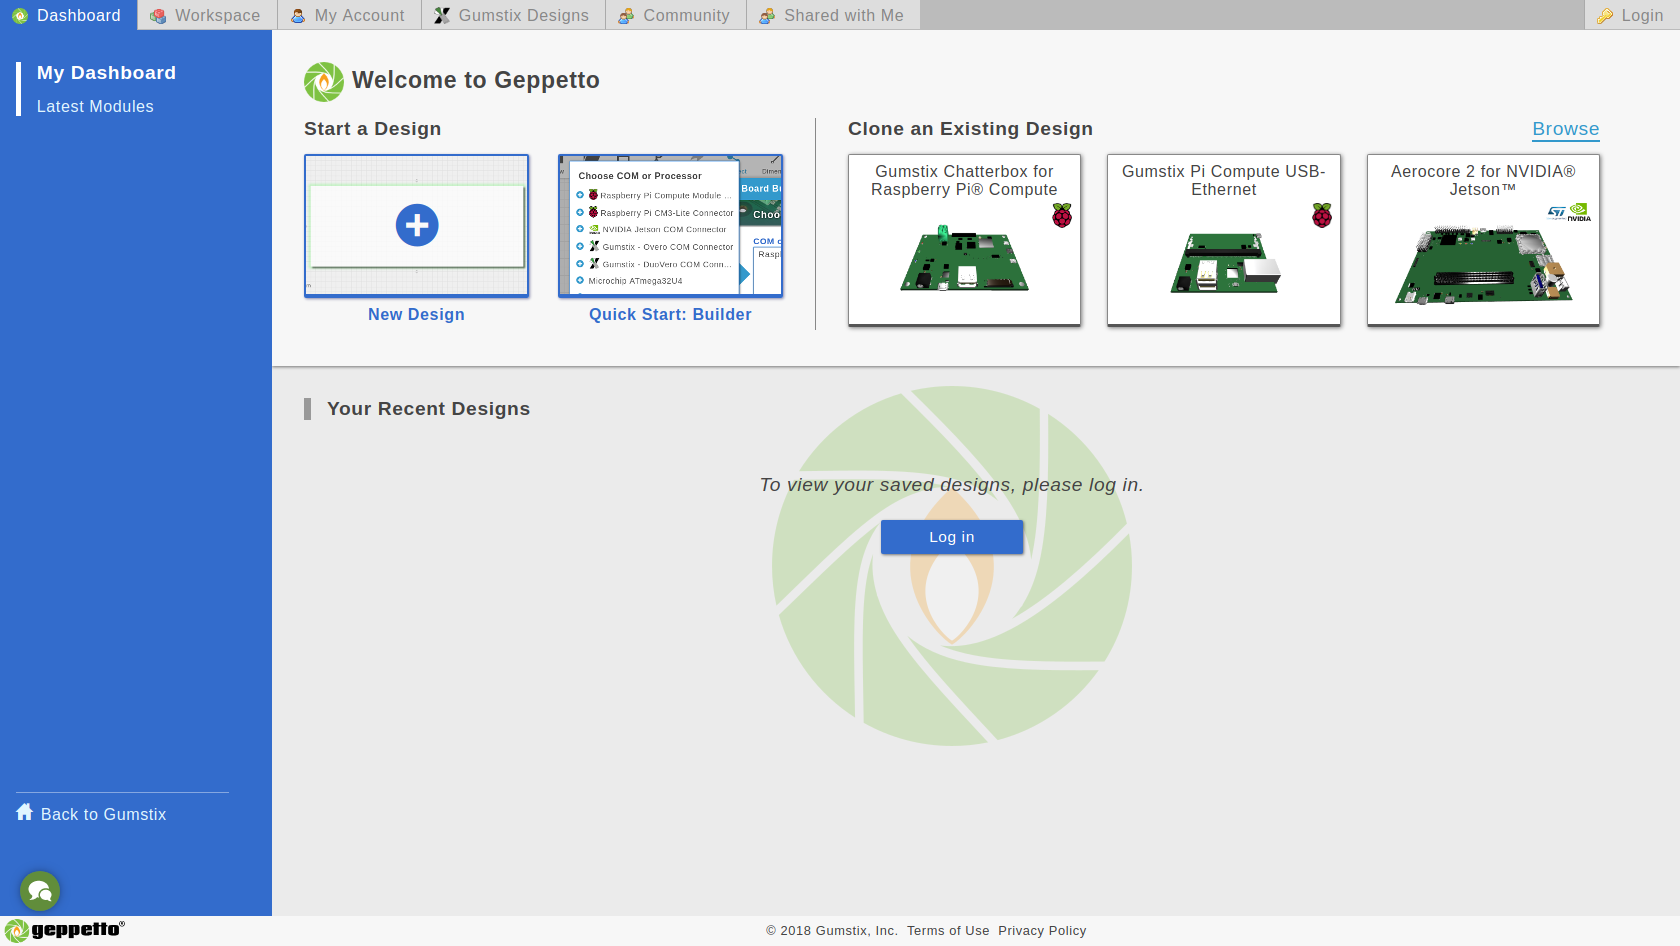
Task: Switch to the Shared with Me tab
Action: (x=833, y=15)
